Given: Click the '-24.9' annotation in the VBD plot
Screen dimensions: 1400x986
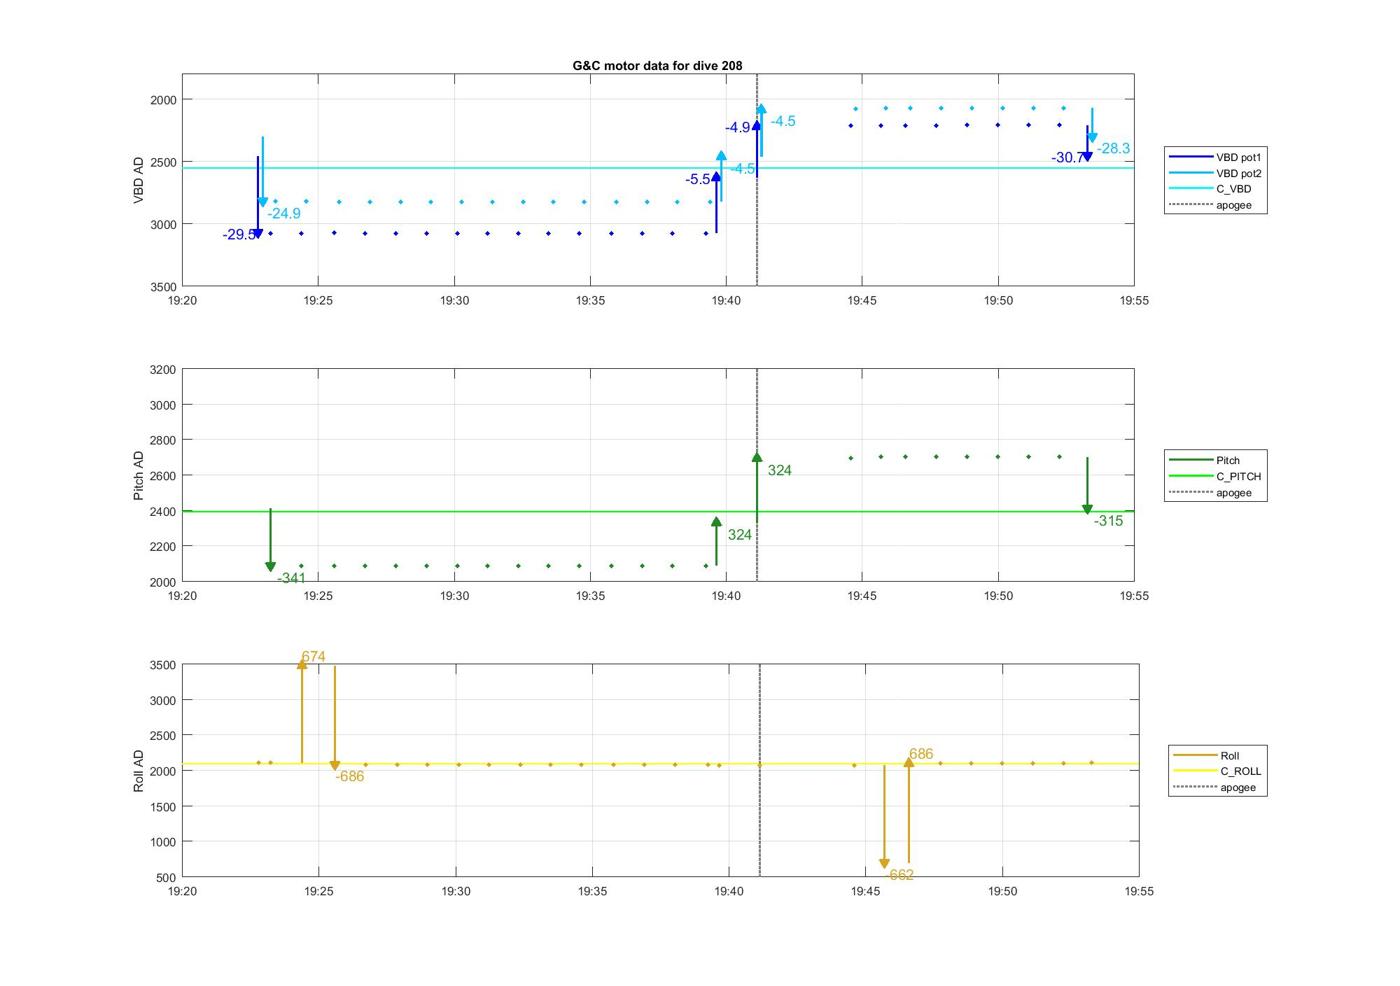Looking at the screenshot, I should [x=284, y=213].
